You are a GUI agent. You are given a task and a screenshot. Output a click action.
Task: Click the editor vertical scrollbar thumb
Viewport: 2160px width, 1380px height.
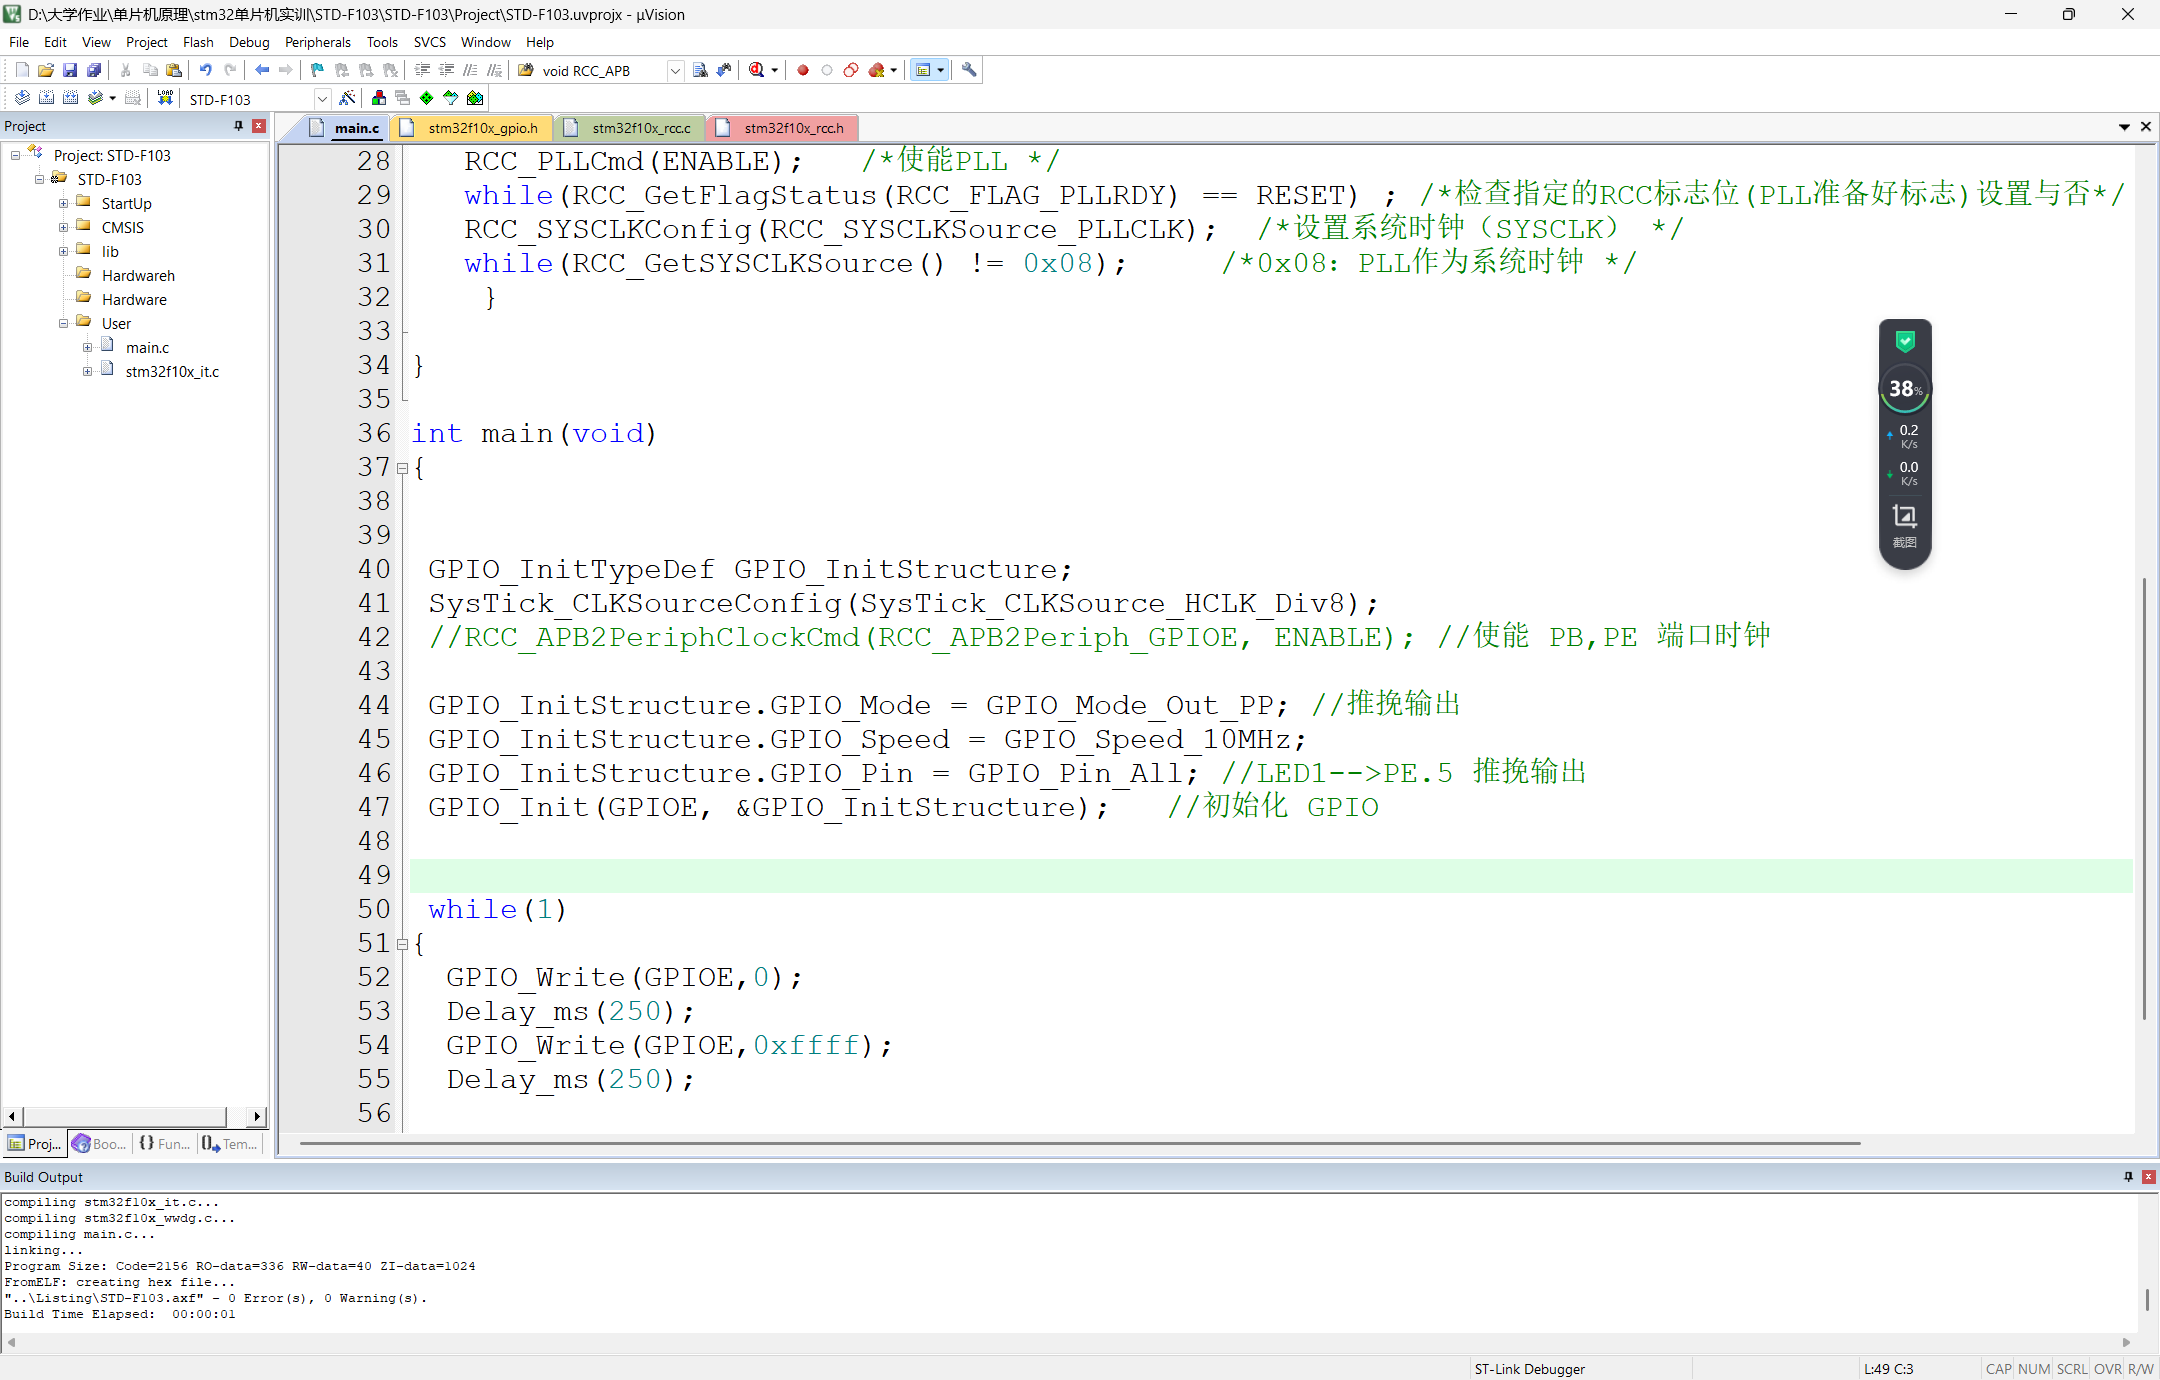click(2144, 800)
